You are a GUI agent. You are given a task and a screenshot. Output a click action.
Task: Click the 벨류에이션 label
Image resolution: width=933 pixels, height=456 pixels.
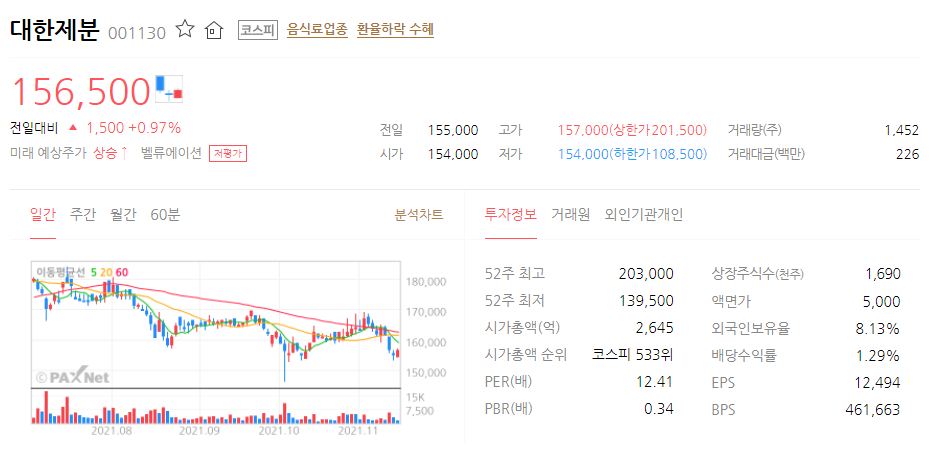click(x=171, y=154)
